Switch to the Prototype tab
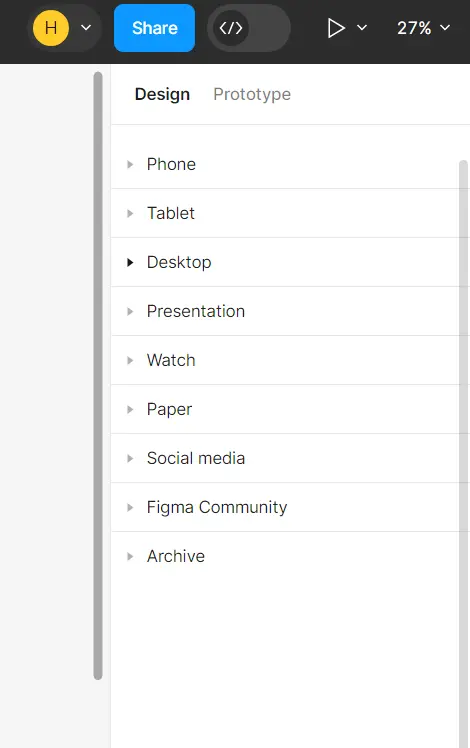 tap(252, 94)
